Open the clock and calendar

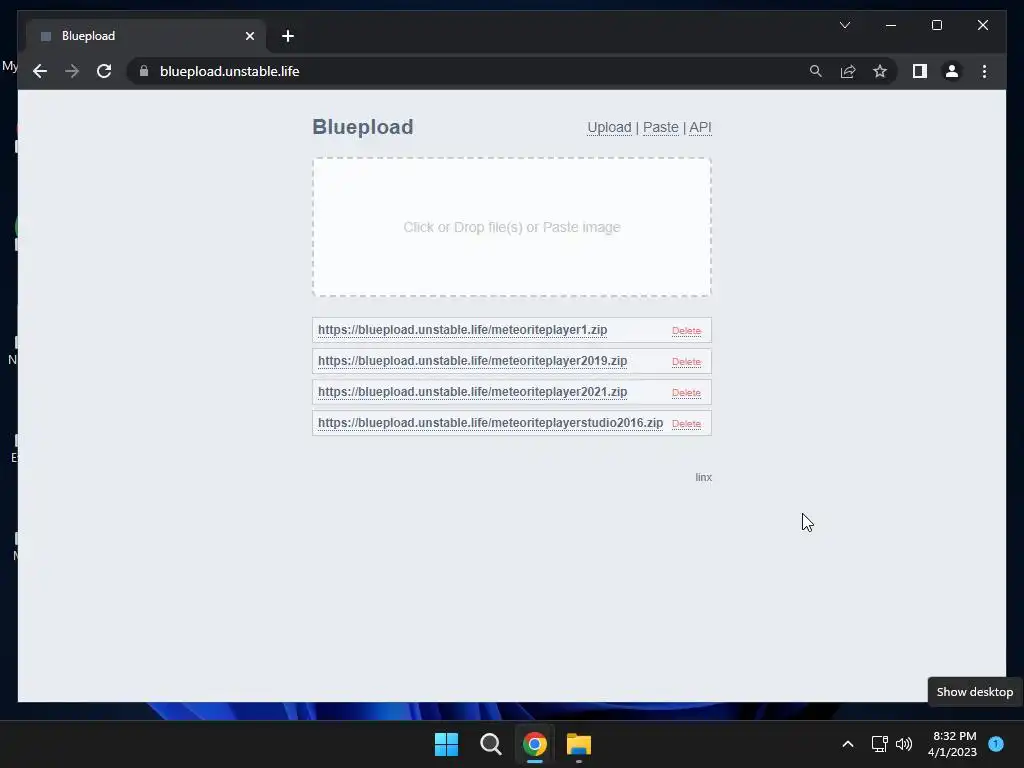click(x=952, y=744)
